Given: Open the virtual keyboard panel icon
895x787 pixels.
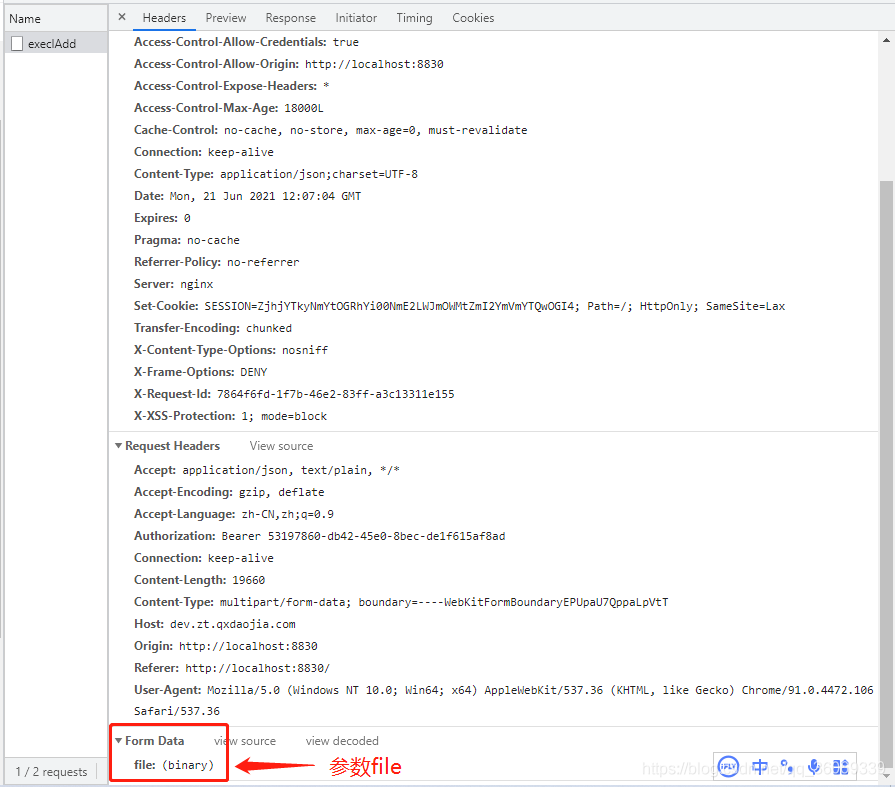Looking at the screenshot, I should (841, 765).
